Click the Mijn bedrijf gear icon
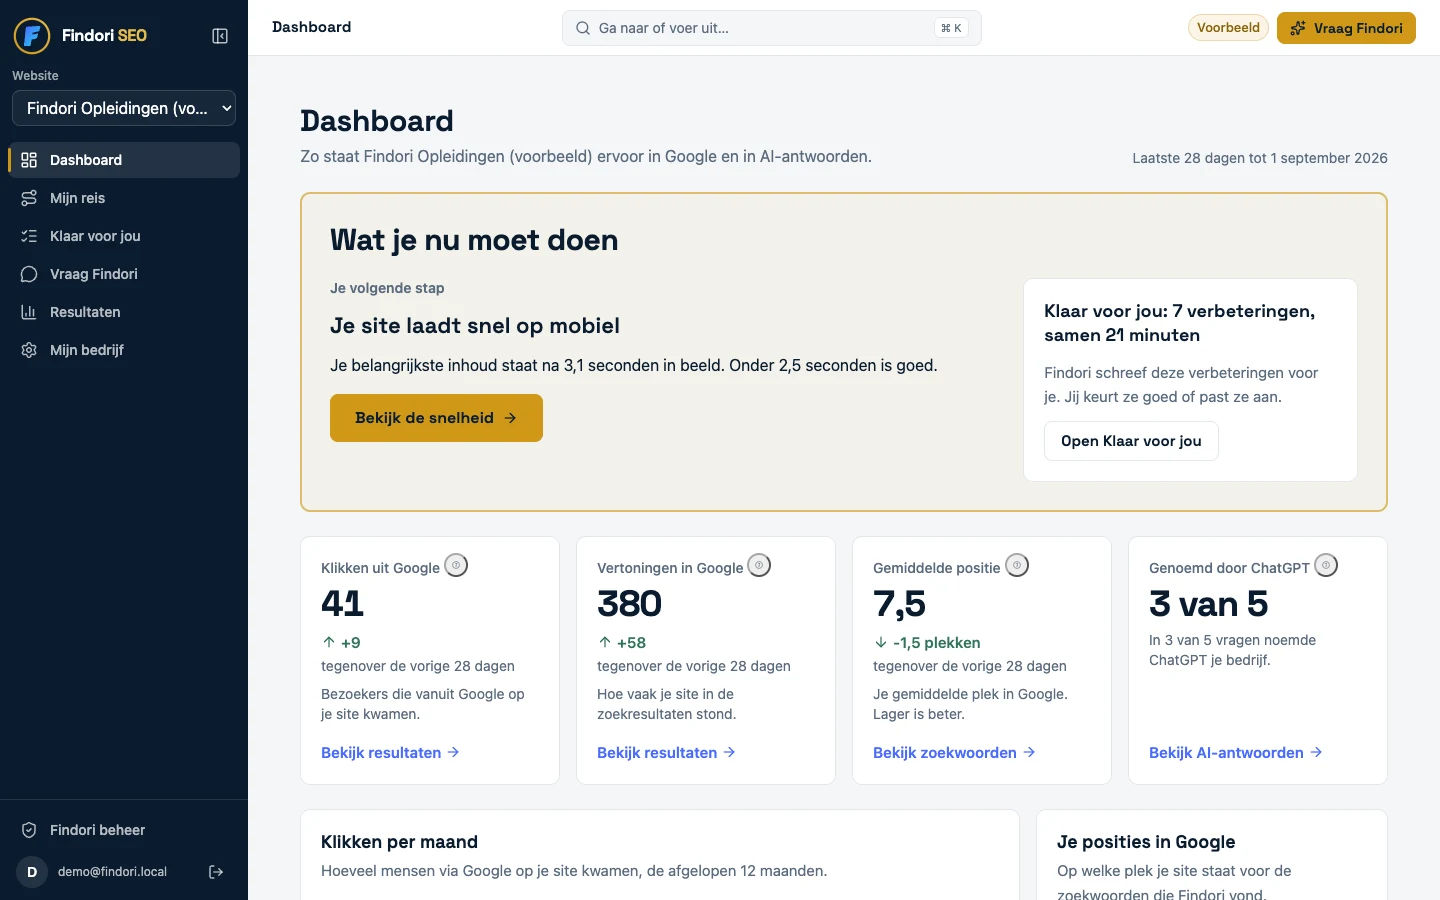1440x900 pixels. pyautogui.click(x=29, y=350)
